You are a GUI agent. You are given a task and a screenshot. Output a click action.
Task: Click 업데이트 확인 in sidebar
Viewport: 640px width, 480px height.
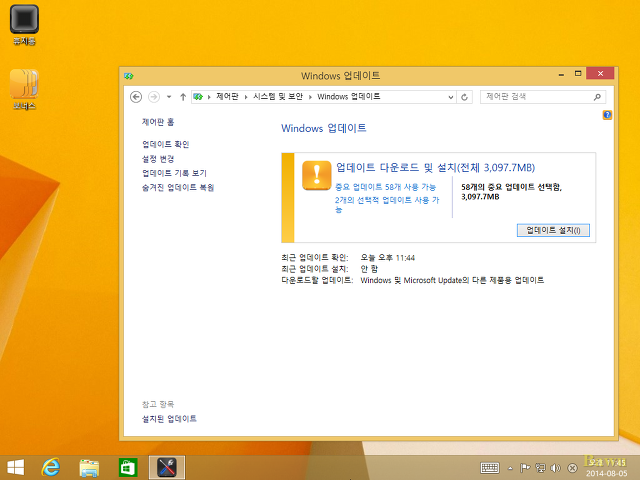[x=166, y=144]
